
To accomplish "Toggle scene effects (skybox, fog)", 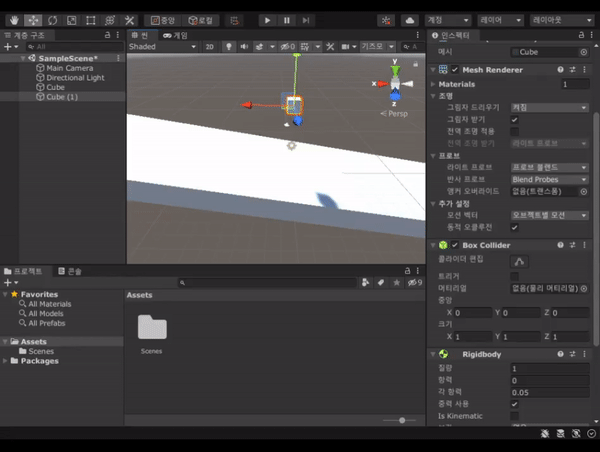I will [x=259, y=47].
